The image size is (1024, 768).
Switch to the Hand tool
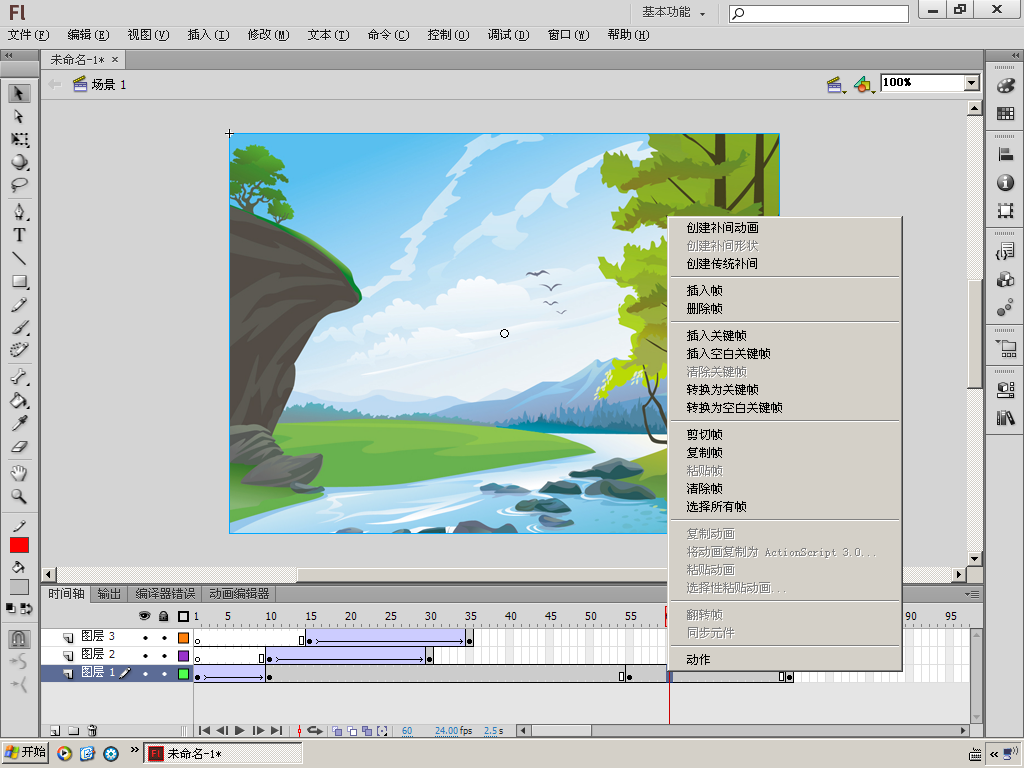[19, 473]
